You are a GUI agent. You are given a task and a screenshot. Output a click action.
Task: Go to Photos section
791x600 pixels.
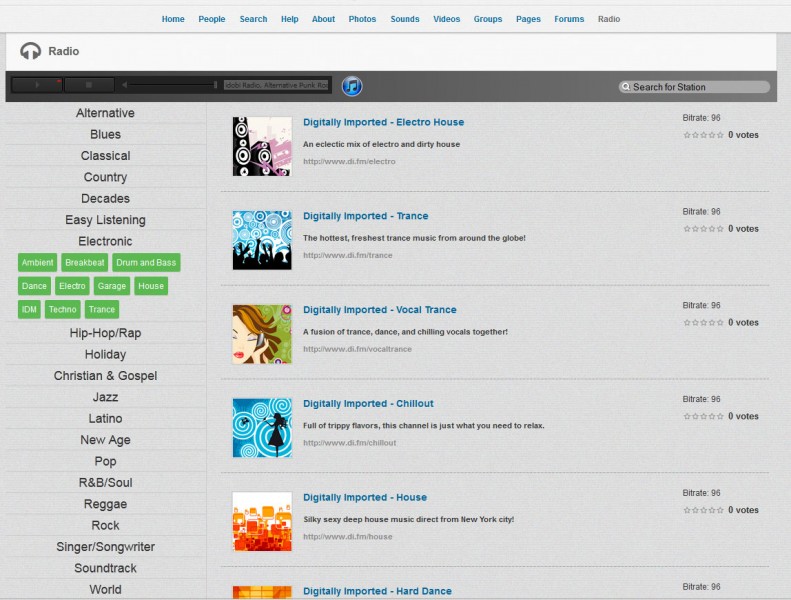click(362, 19)
